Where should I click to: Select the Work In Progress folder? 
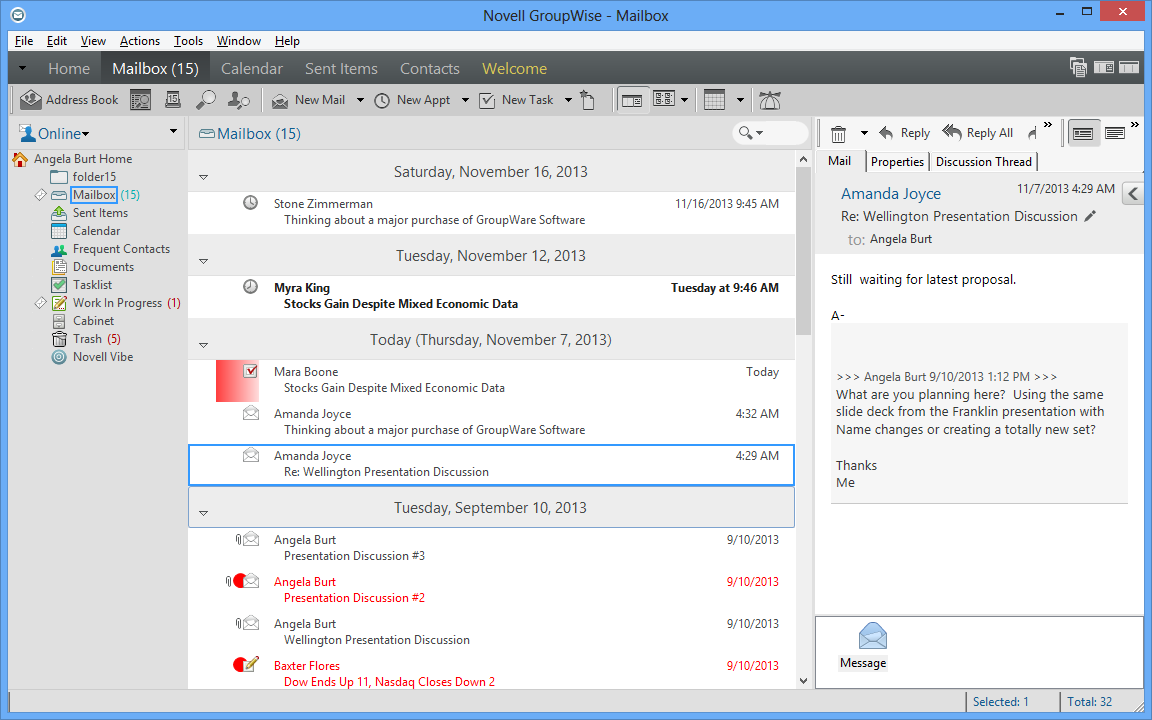117,303
